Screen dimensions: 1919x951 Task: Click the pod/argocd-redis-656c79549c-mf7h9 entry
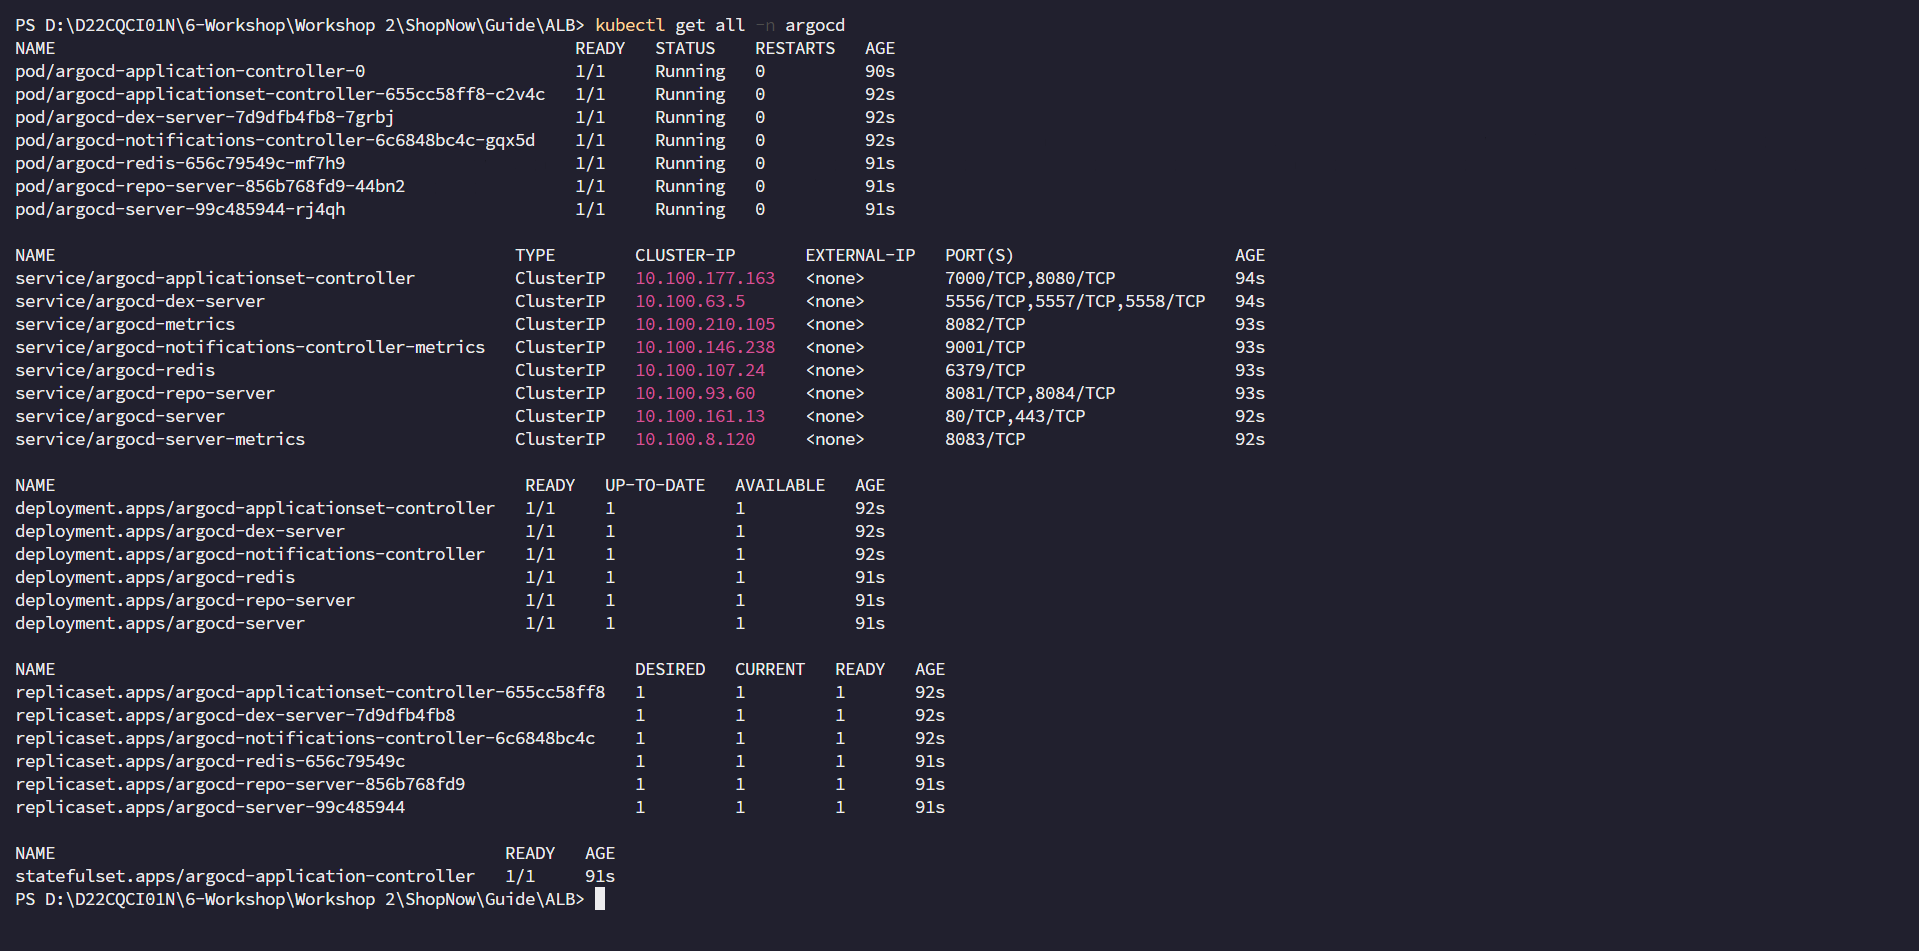[180, 163]
